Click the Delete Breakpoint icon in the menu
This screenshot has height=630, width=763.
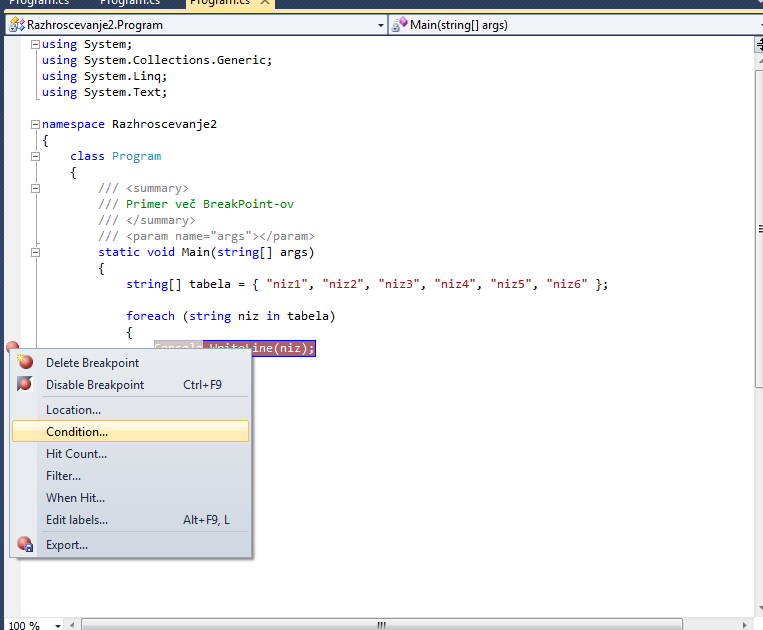[x=25, y=362]
